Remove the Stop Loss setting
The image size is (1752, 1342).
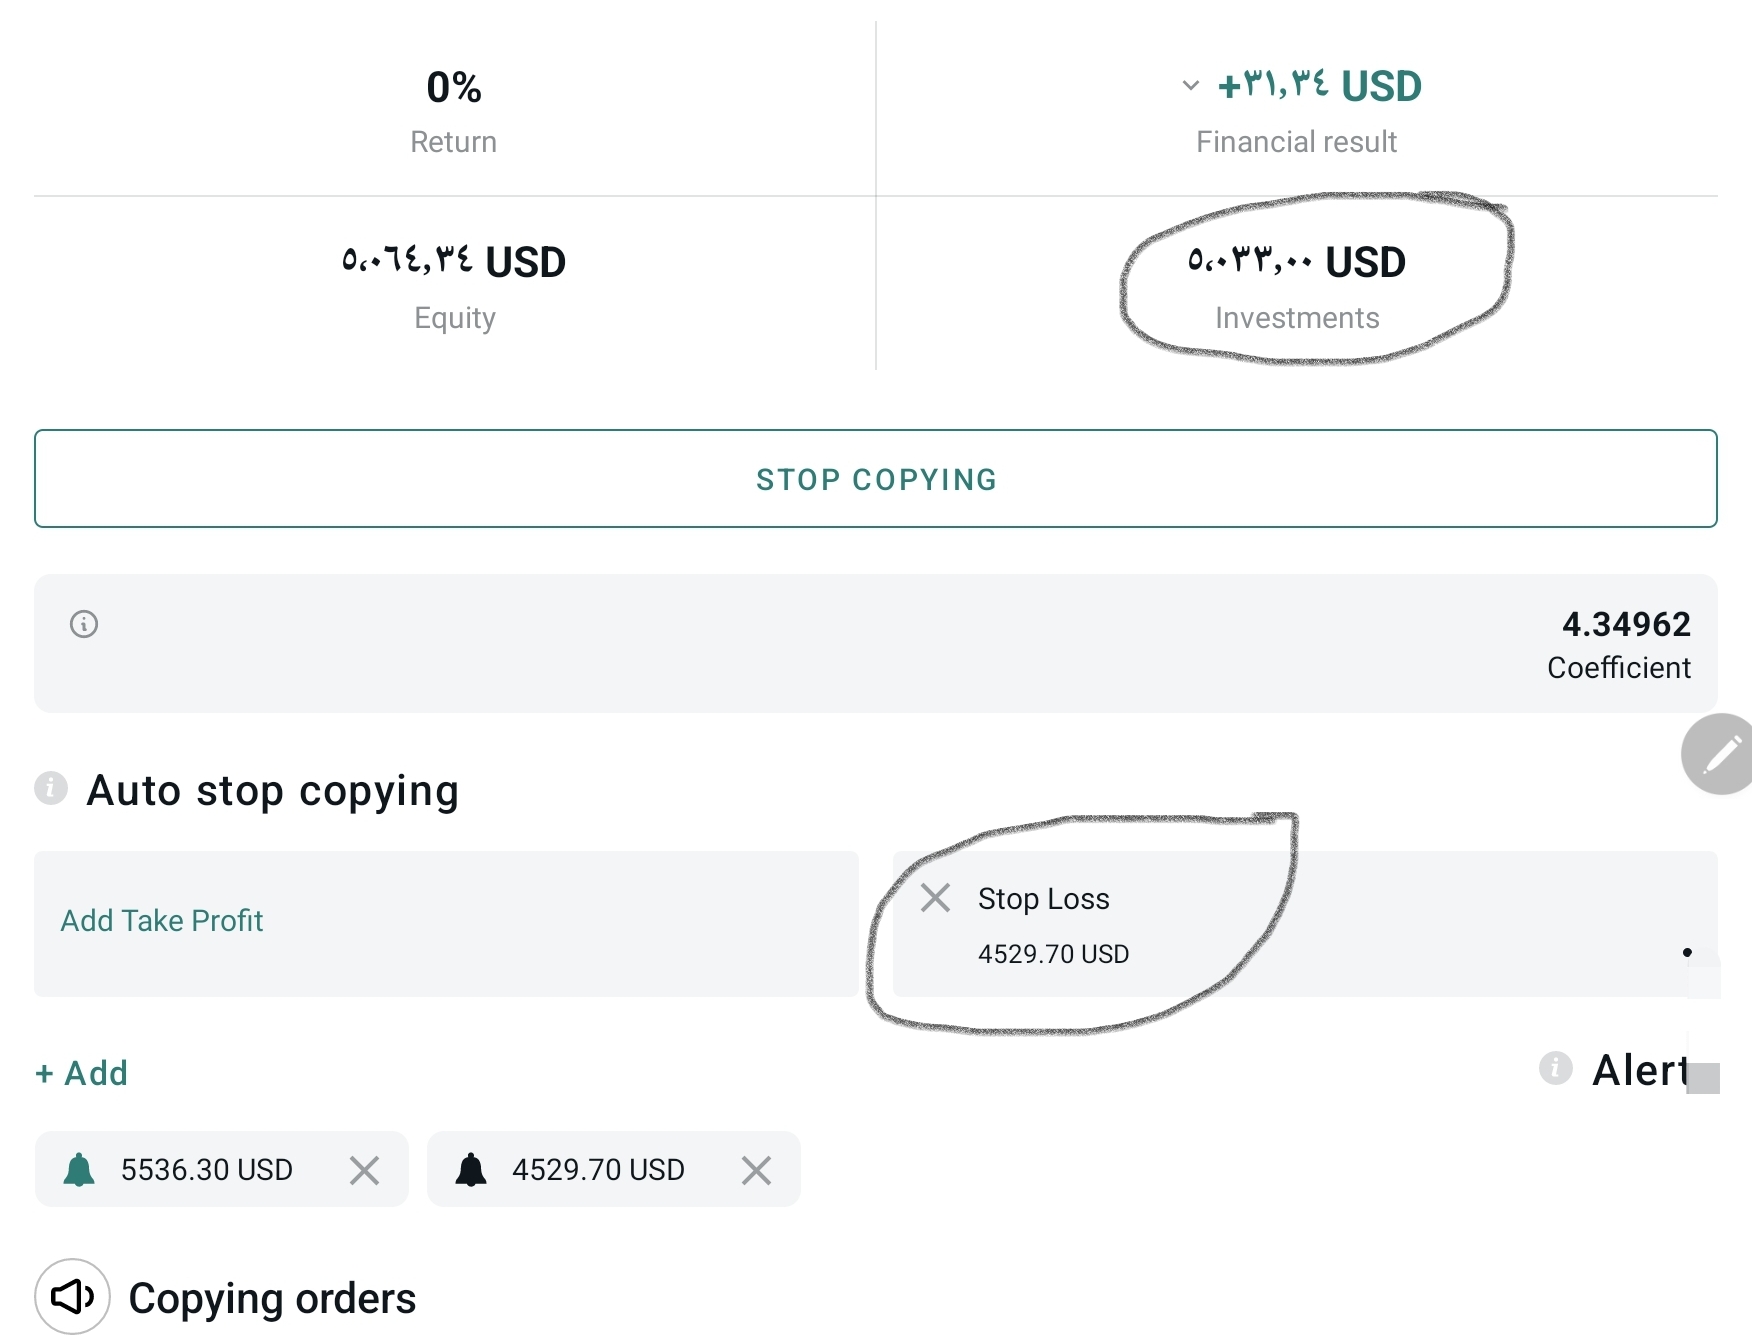click(x=935, y=898)
